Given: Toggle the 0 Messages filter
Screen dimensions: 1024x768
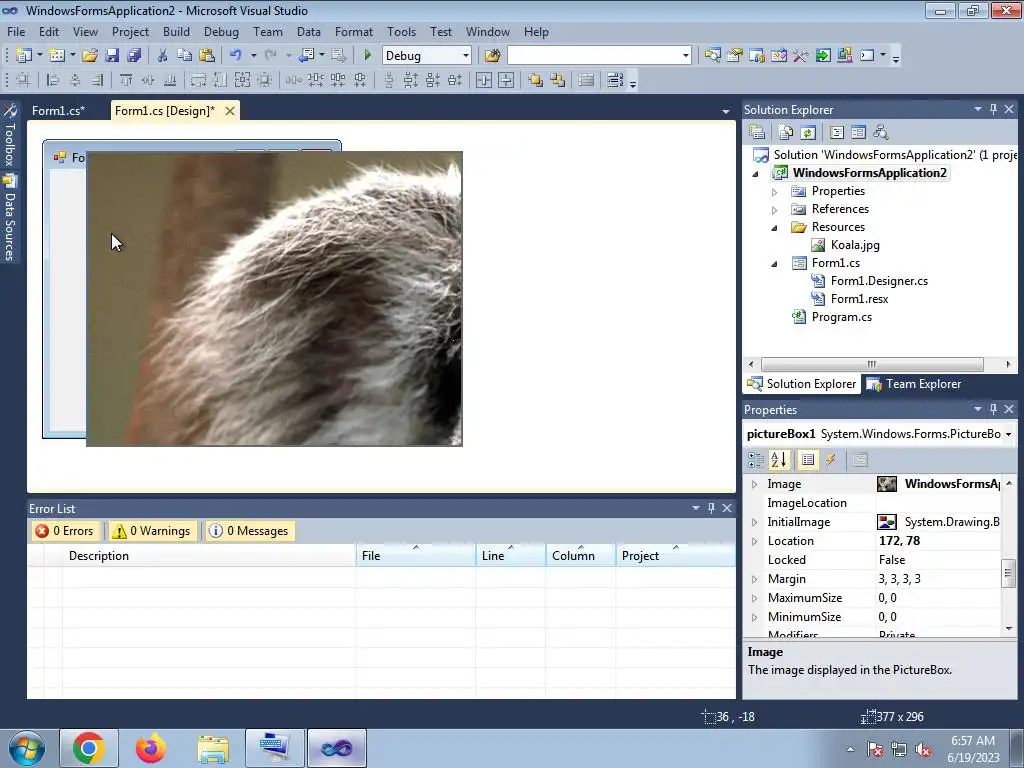Looking at the screenshot, I should pos(249,531).
